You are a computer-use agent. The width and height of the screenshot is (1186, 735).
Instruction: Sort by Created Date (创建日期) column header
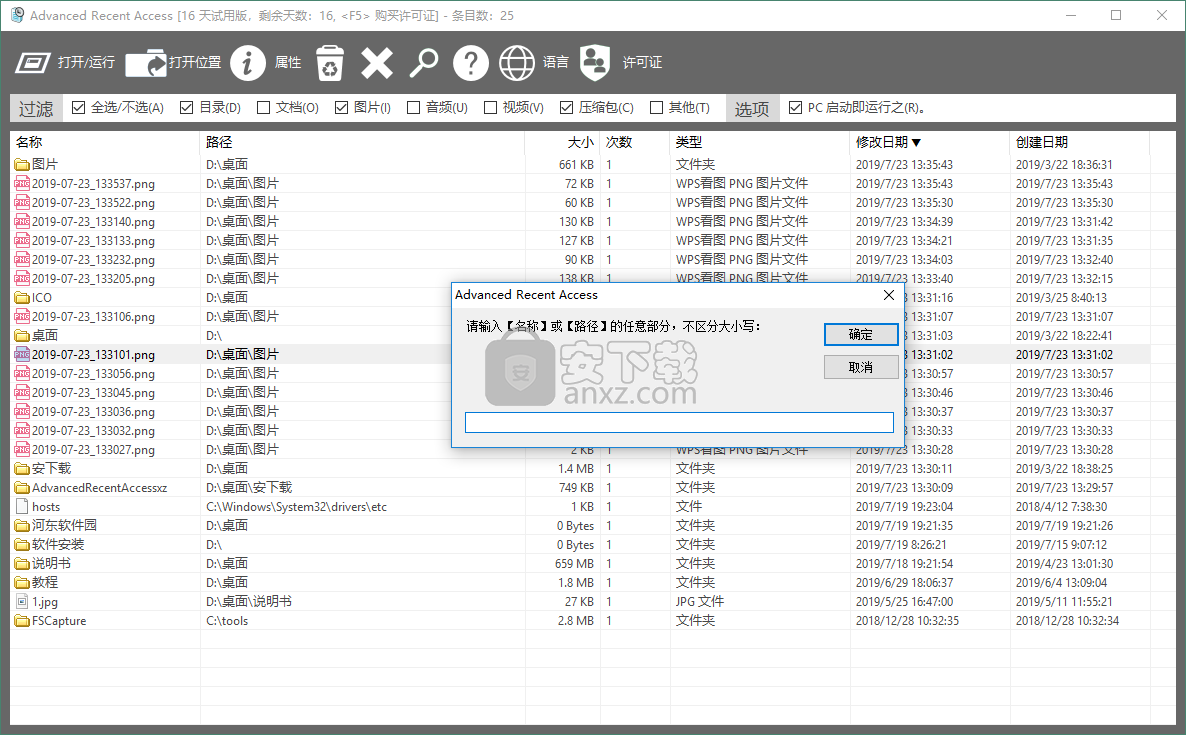[1079, 142]
